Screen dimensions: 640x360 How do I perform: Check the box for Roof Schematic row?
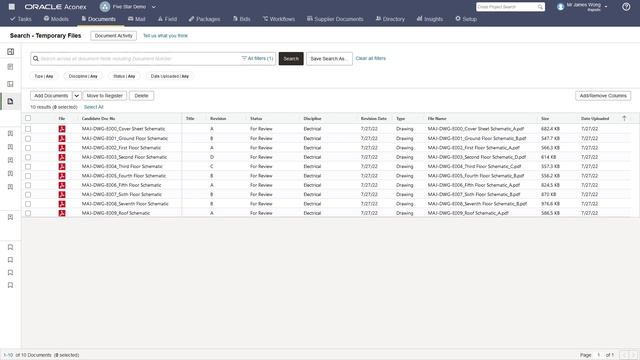coord(28,213)
